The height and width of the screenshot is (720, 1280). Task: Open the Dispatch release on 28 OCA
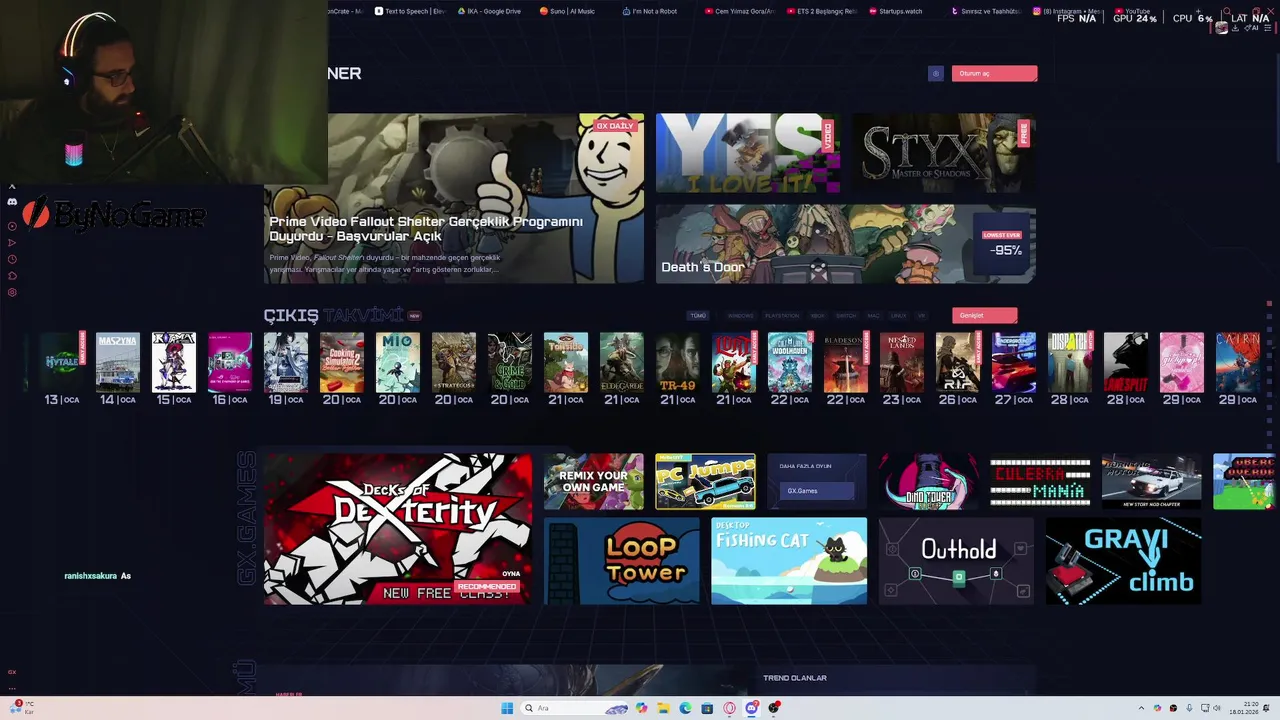pos(1070,362)
